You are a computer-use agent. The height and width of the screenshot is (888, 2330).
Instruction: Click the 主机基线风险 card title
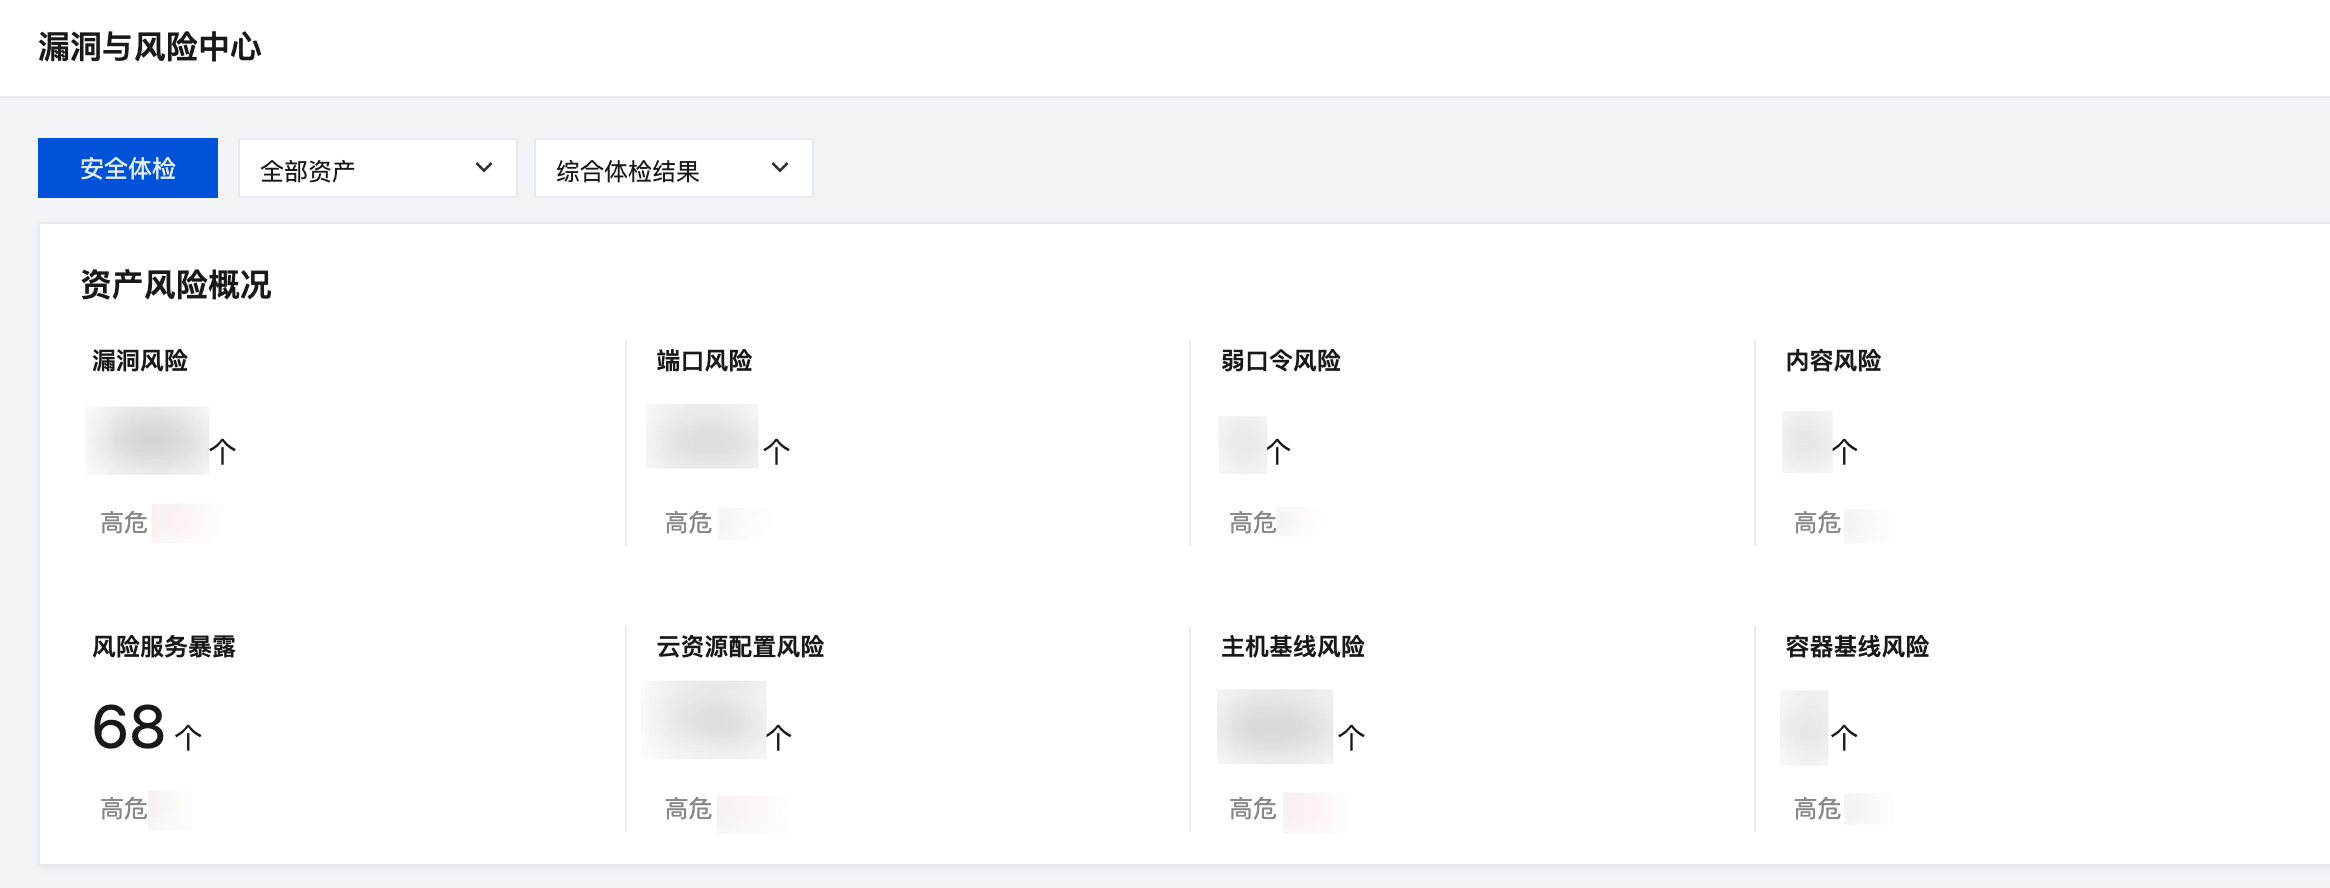click(x=1292, y=647)
